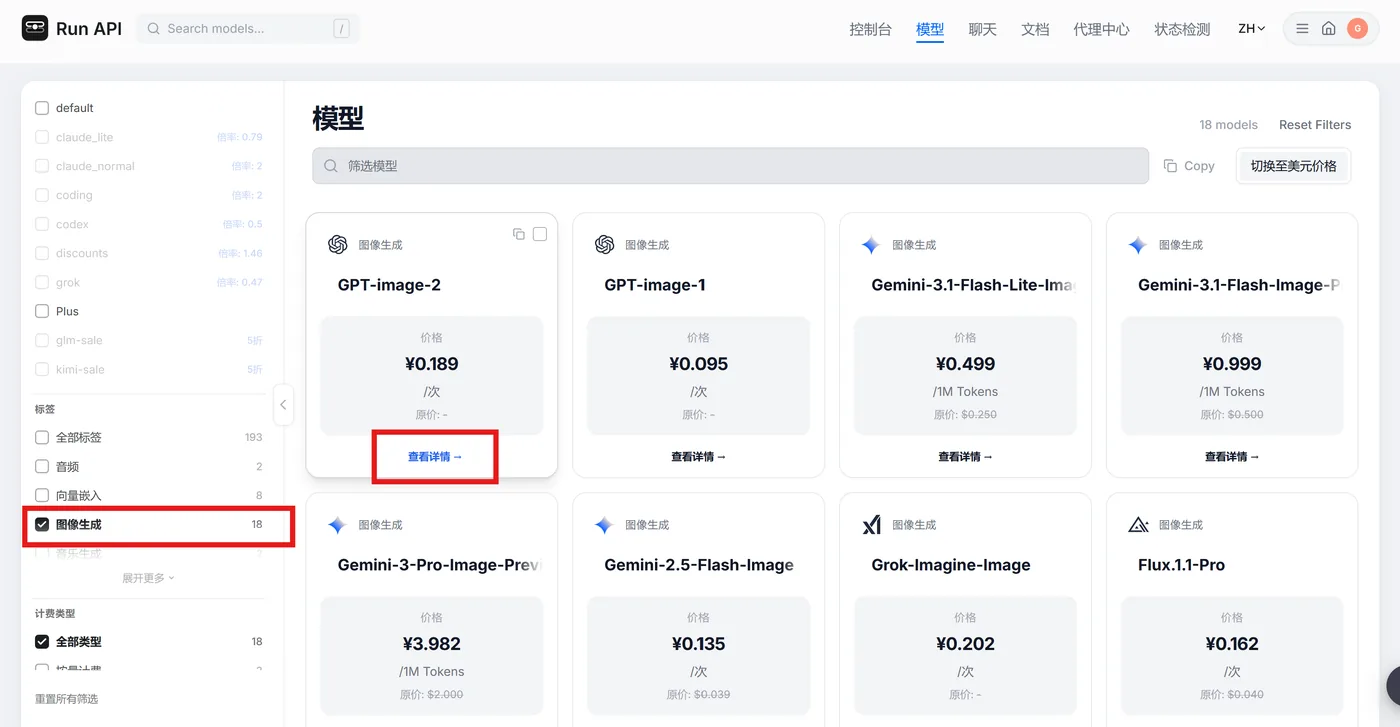Check the 音频 tag filter

click(42, 466)
